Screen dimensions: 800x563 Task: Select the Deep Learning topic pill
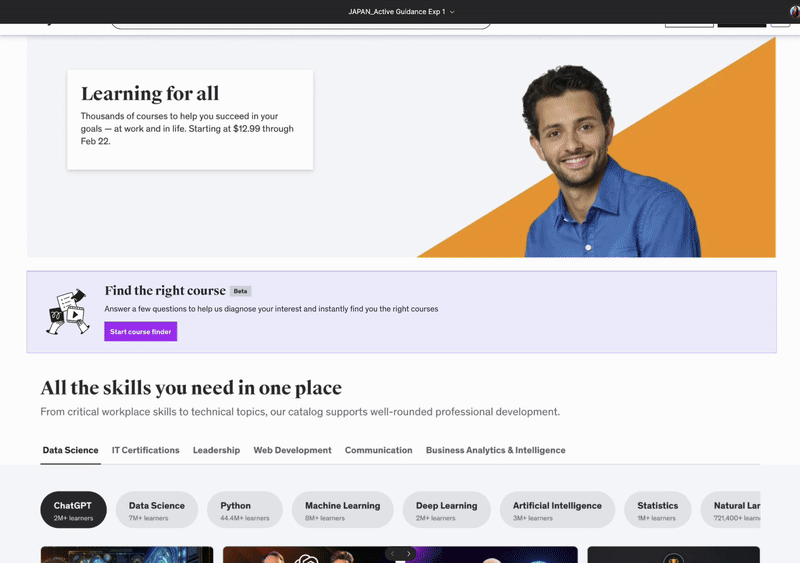point(446,510)
